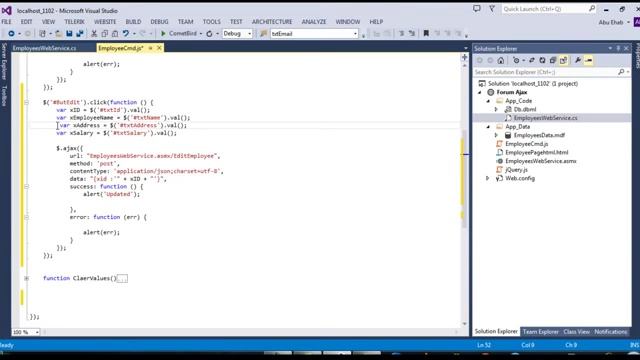Open Solution Explorer window options dropdown arrow
The image size is (640, 360).
click(x=610, y=48)
